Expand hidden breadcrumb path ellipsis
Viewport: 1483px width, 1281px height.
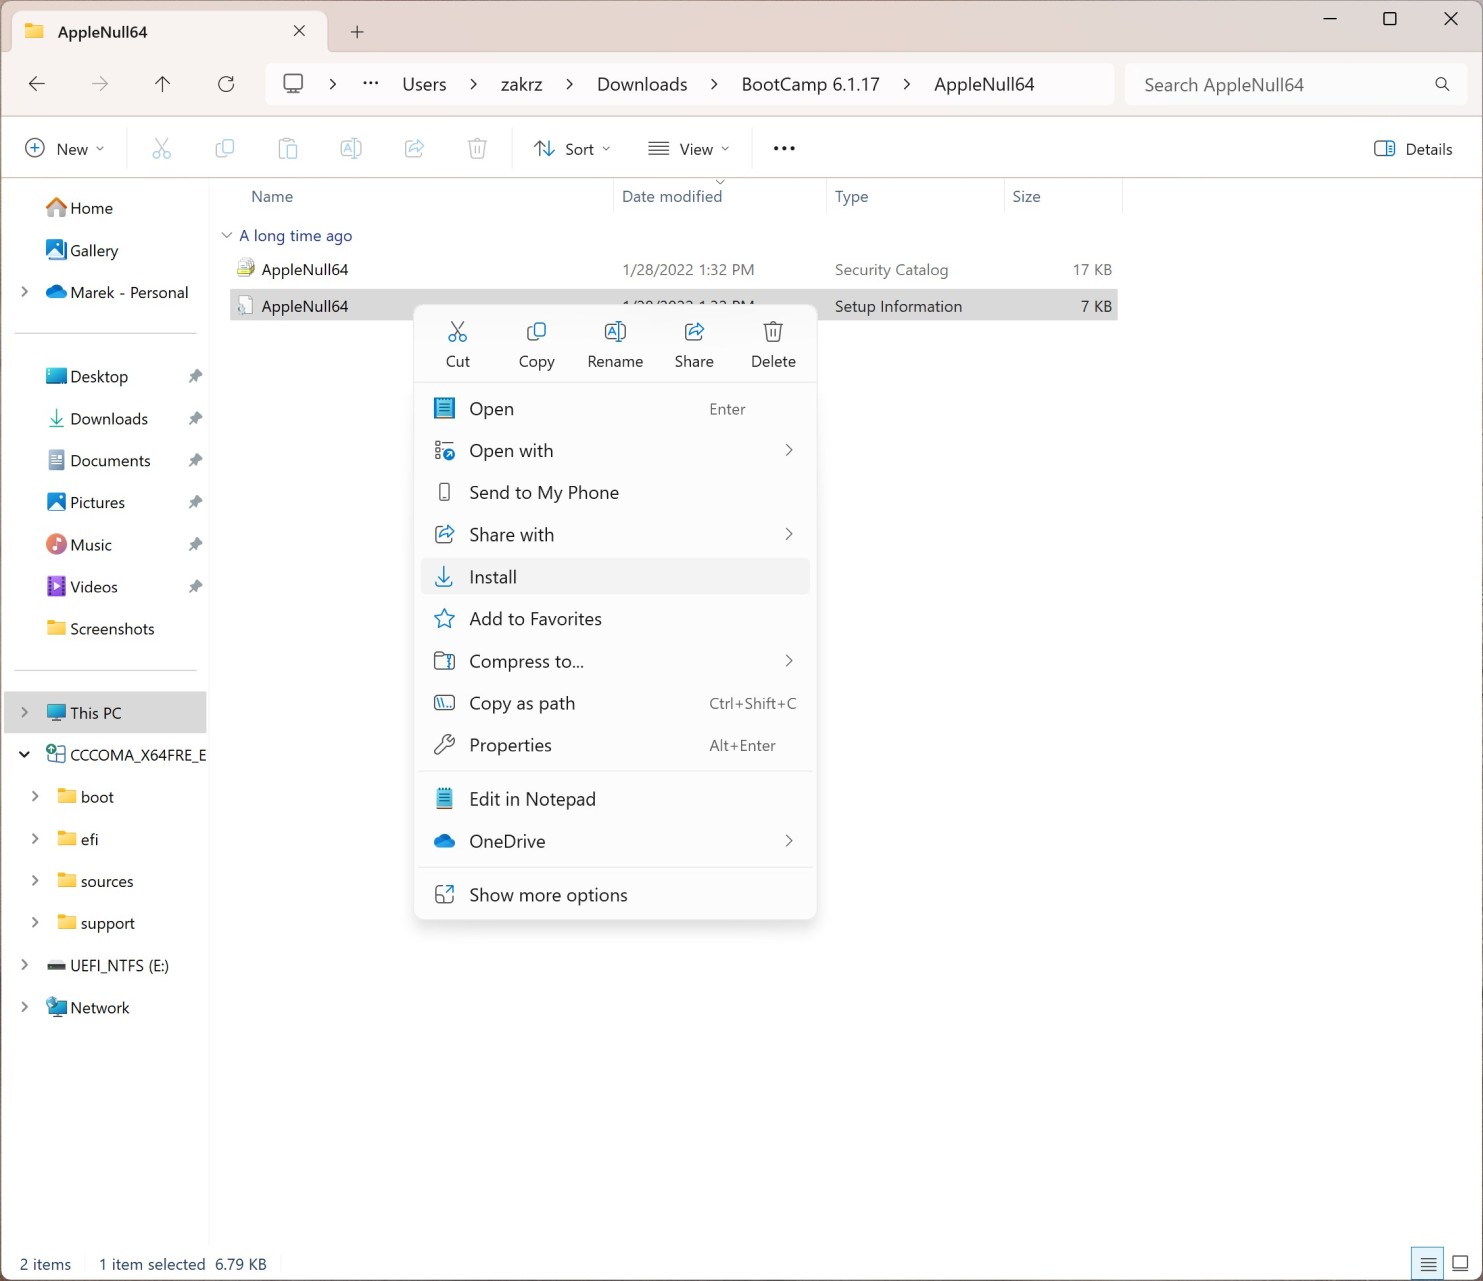(x=371, y=84)
